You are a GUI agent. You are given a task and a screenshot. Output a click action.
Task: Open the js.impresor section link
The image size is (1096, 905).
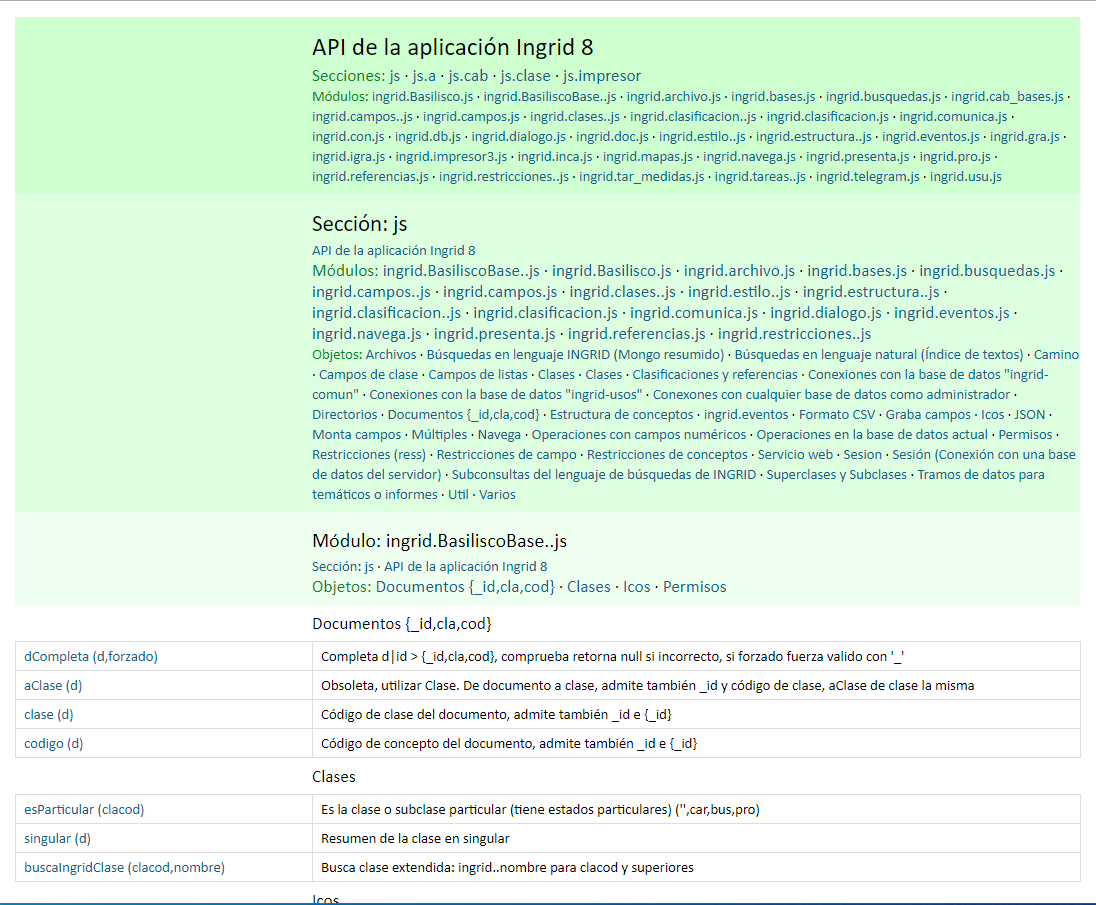point(602,75)
